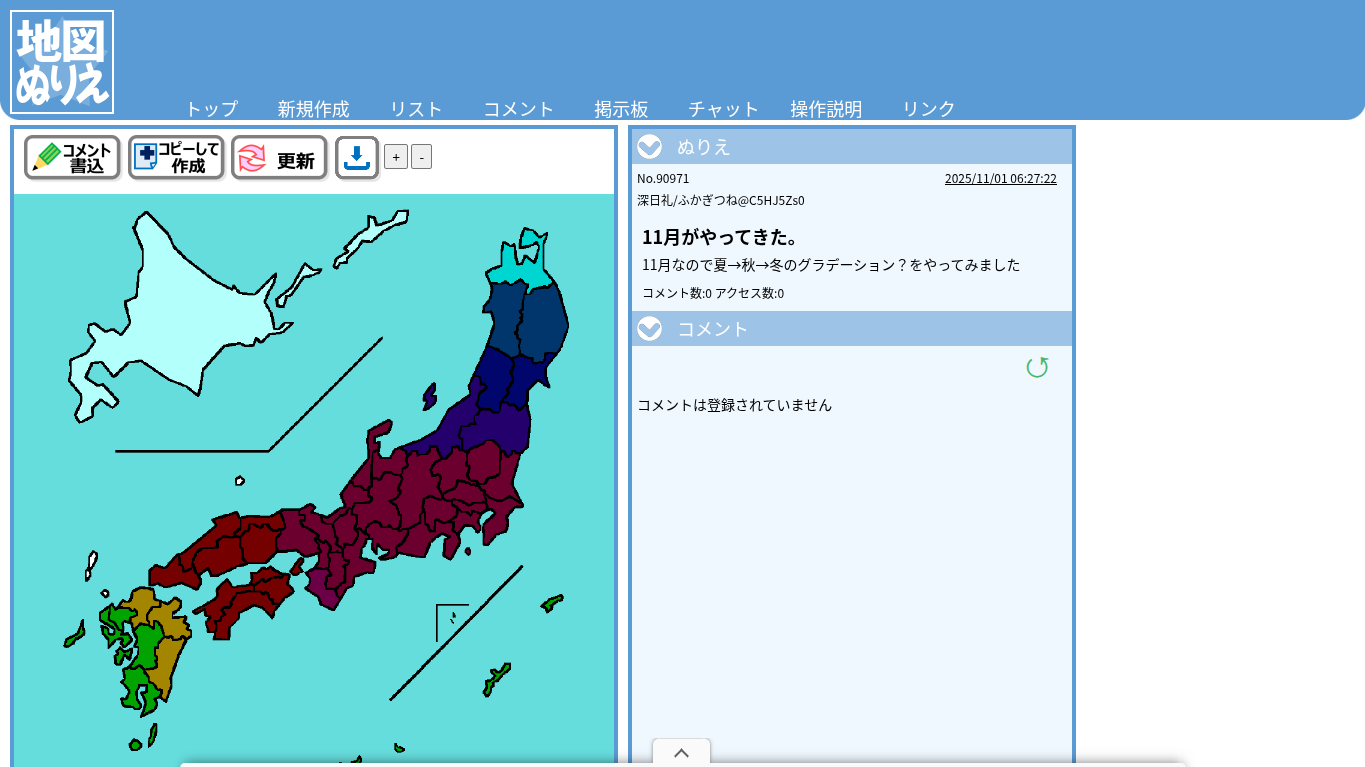1365x767 pixels.
Task: Go to the トップ menu item
Action: pyautogui.click(x=211, y=109)
